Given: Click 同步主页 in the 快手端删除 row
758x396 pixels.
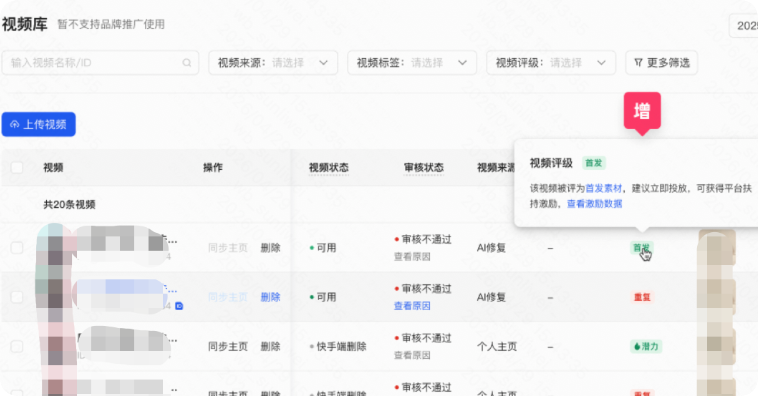Looking at the screenshot, I should click(228, 346).
